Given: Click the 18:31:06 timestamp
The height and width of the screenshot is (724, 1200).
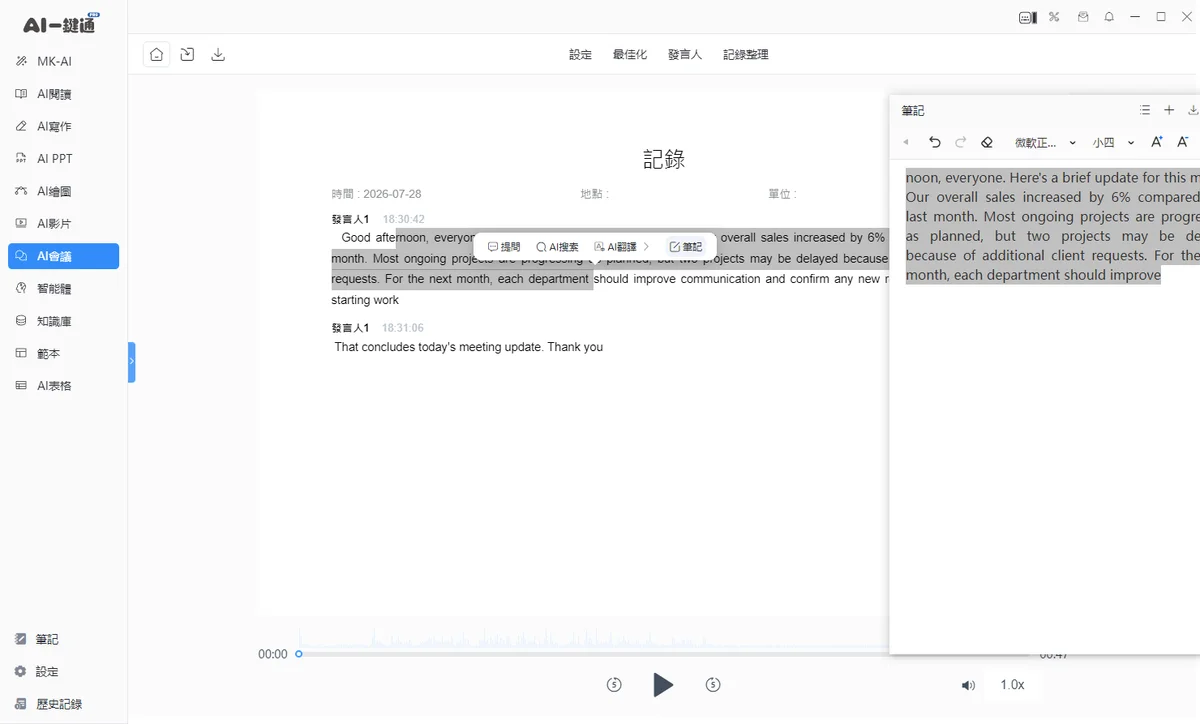Looking at the screenshot, I should [403, 328].
